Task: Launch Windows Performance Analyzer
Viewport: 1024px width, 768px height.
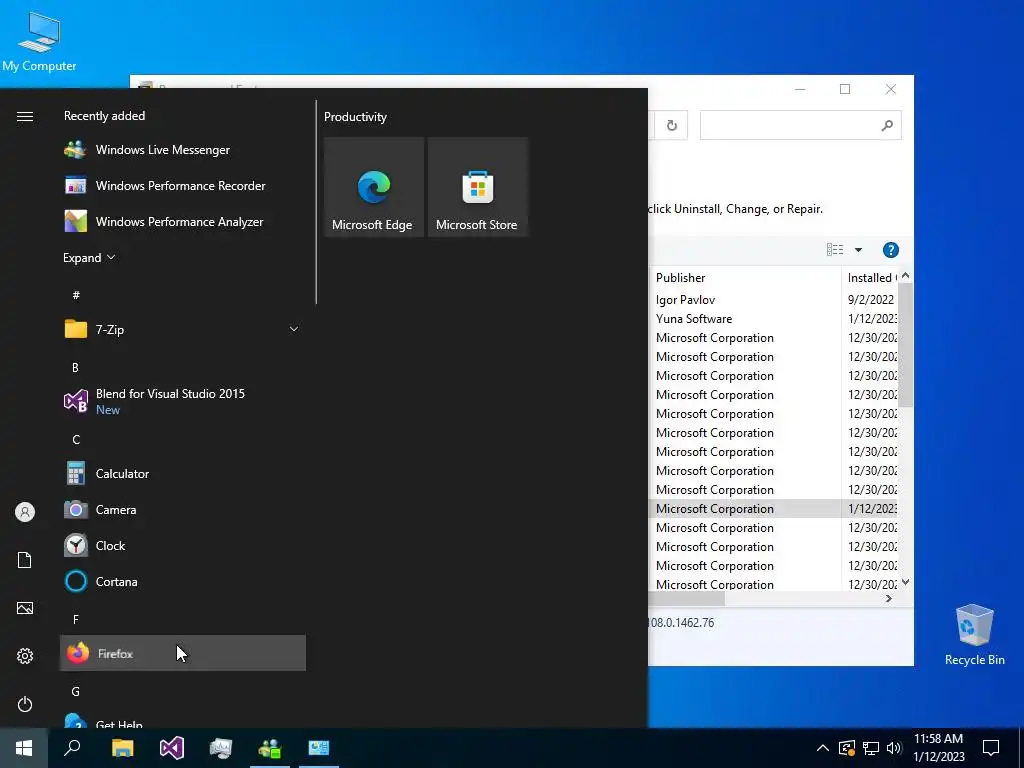Action: tap(182, 221)
